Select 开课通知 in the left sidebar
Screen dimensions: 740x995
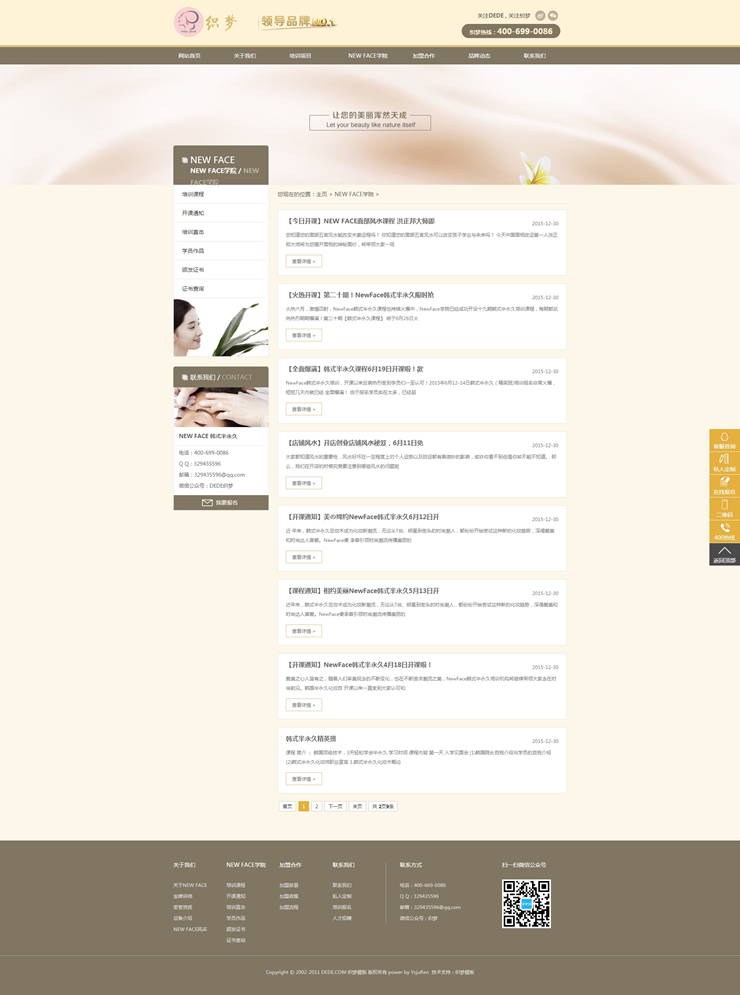(193, 213)
